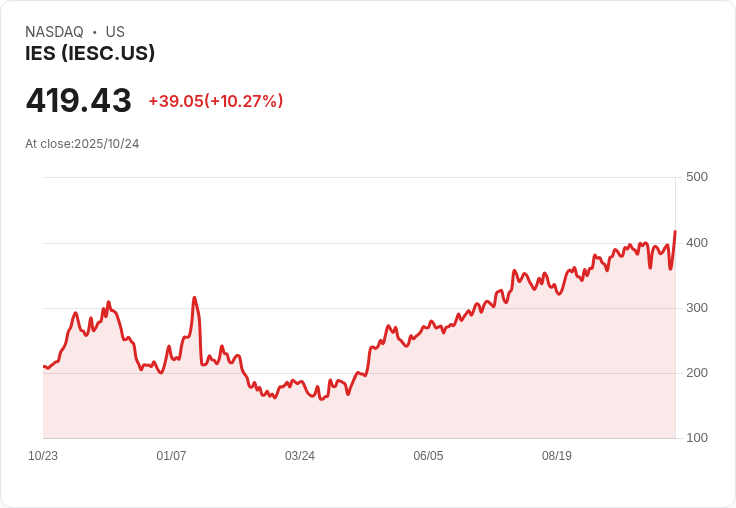Click the 419.43 closing price
The image size is (736, 508).
point(78,101)
